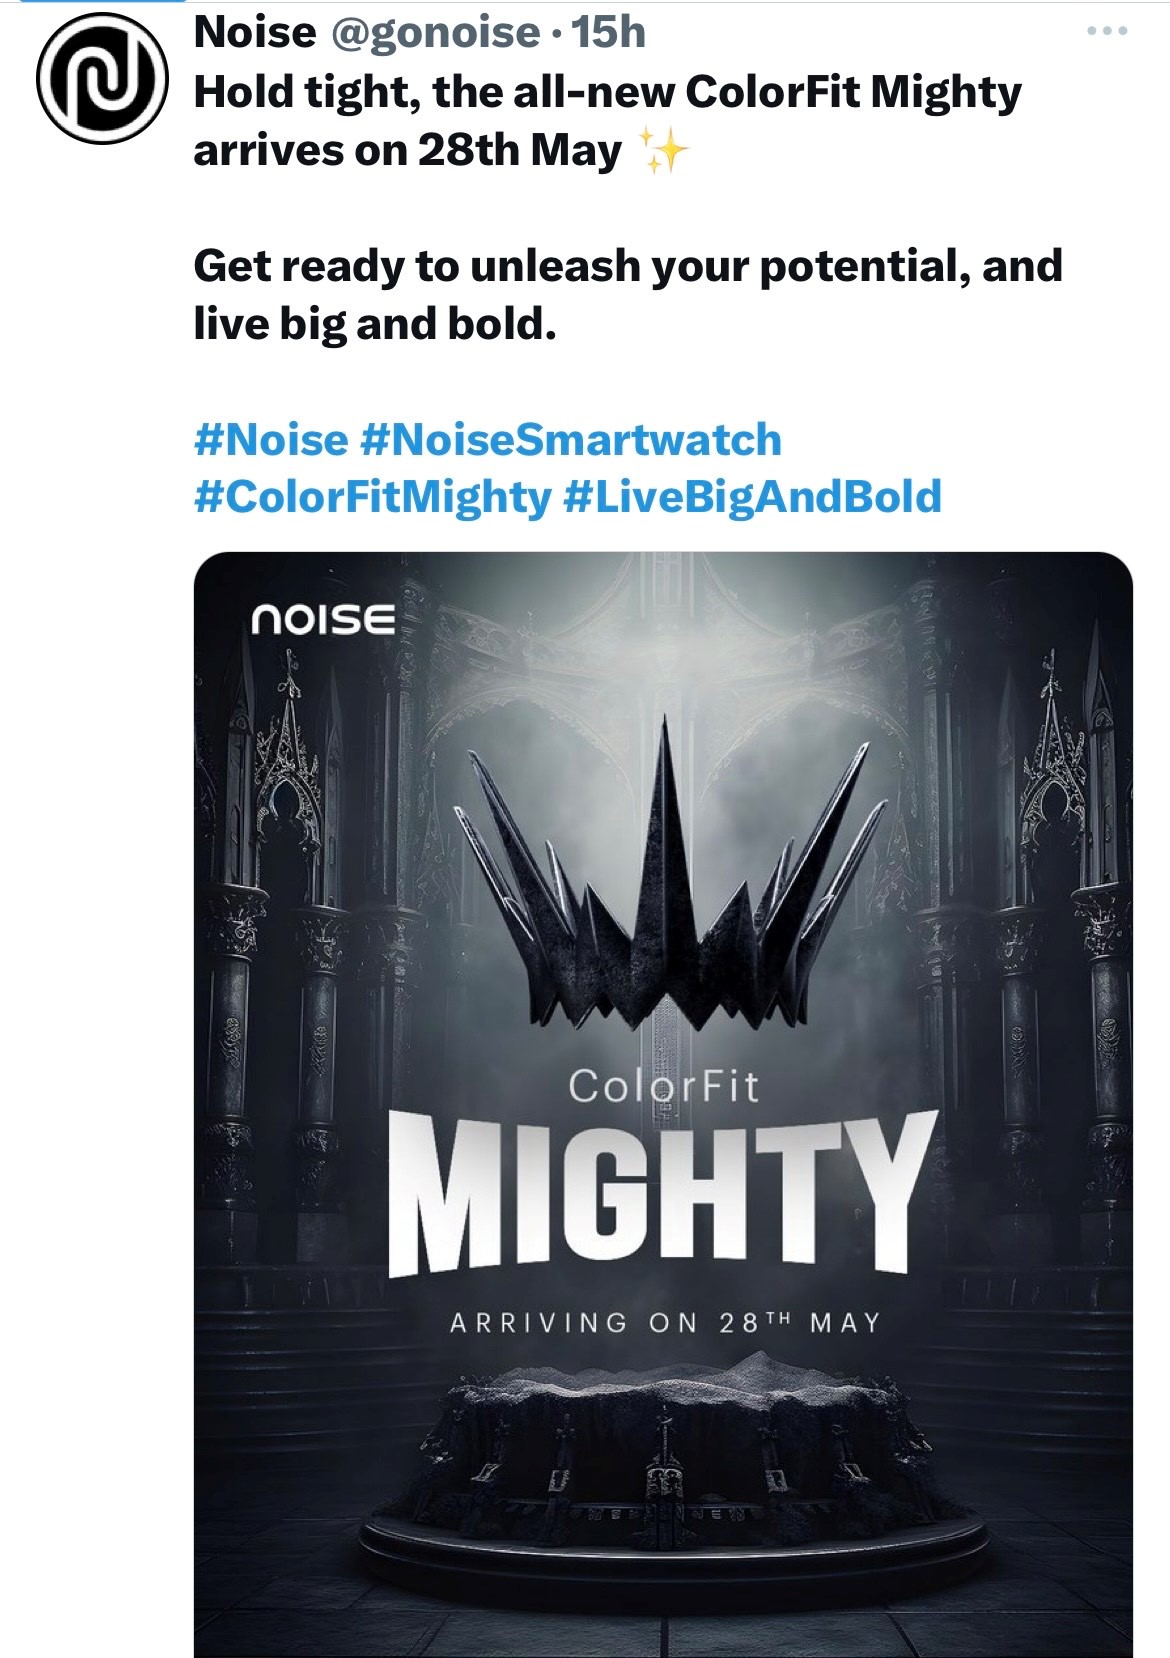The height and width of the screenshot is (1658, 1170).
Task: Click "ARRIVING ON 28TH MAY" on the poster
Action: 665,1323
